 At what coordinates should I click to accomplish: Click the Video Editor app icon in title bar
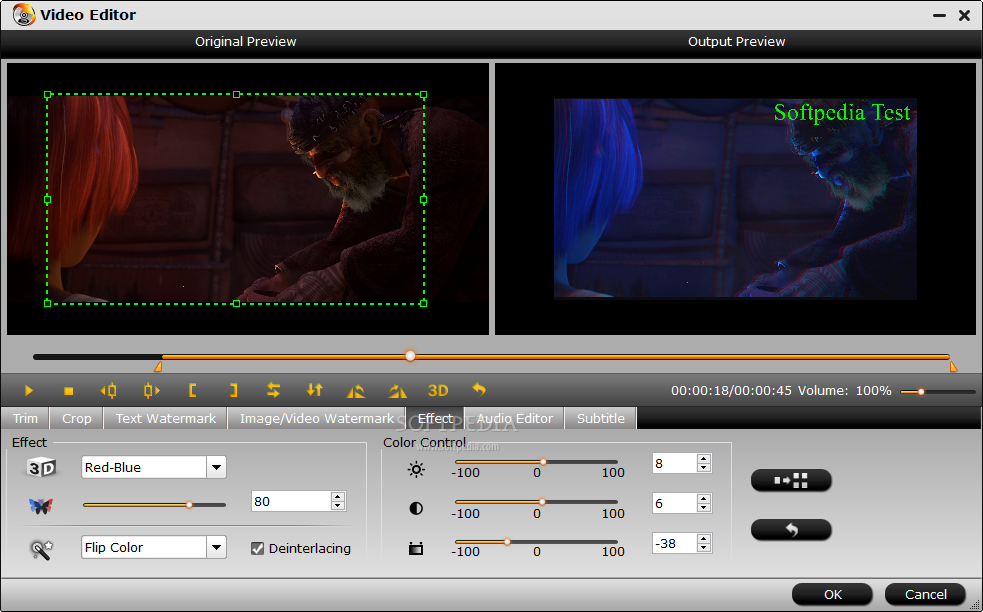tap(24, 14)
